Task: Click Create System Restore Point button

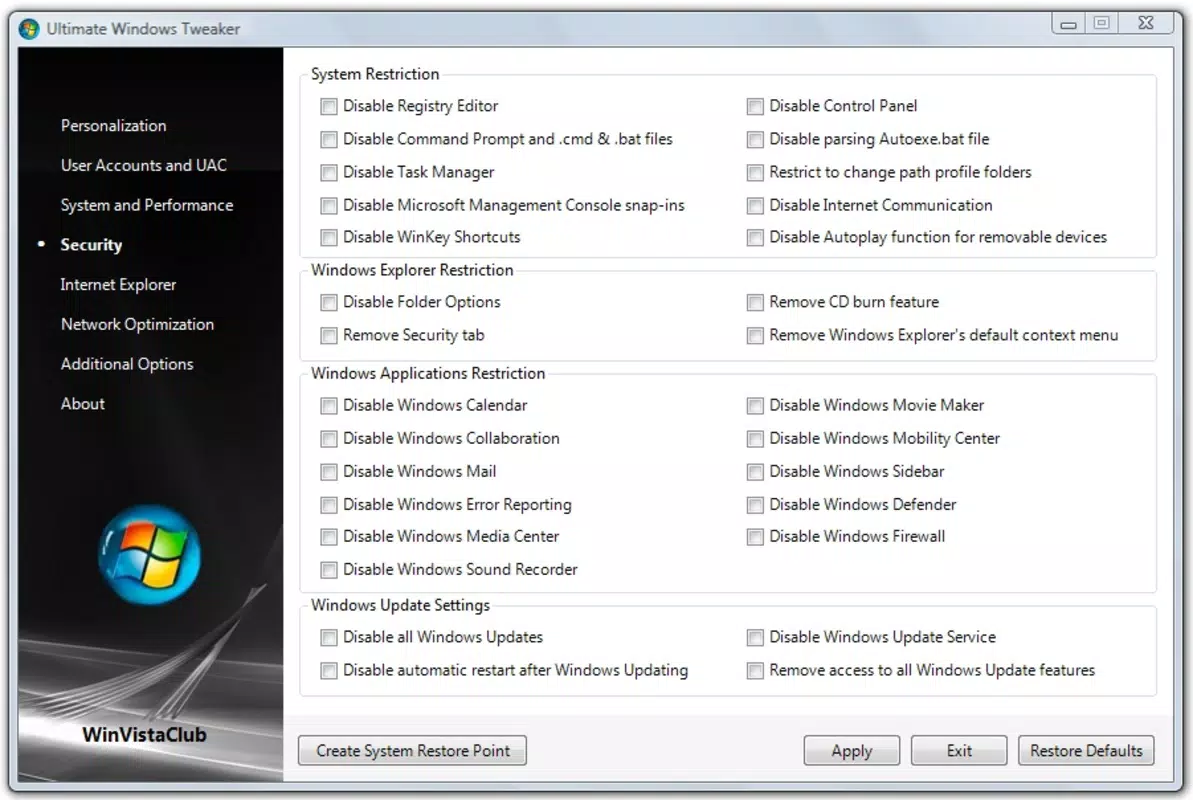Action: [412, 751]
